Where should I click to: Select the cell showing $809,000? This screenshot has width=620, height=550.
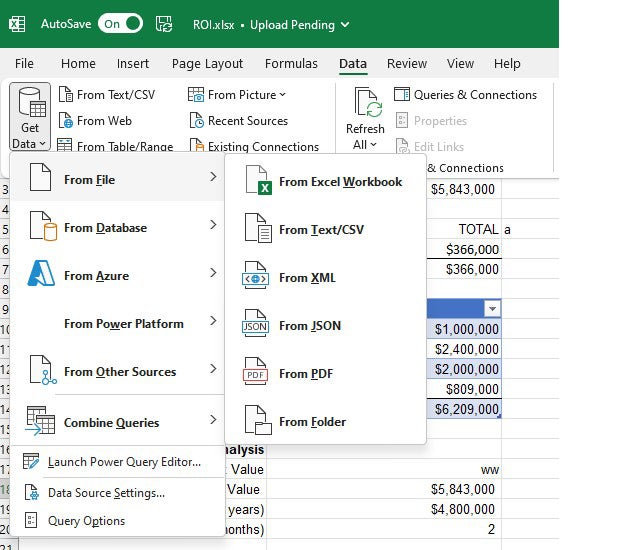464,389
